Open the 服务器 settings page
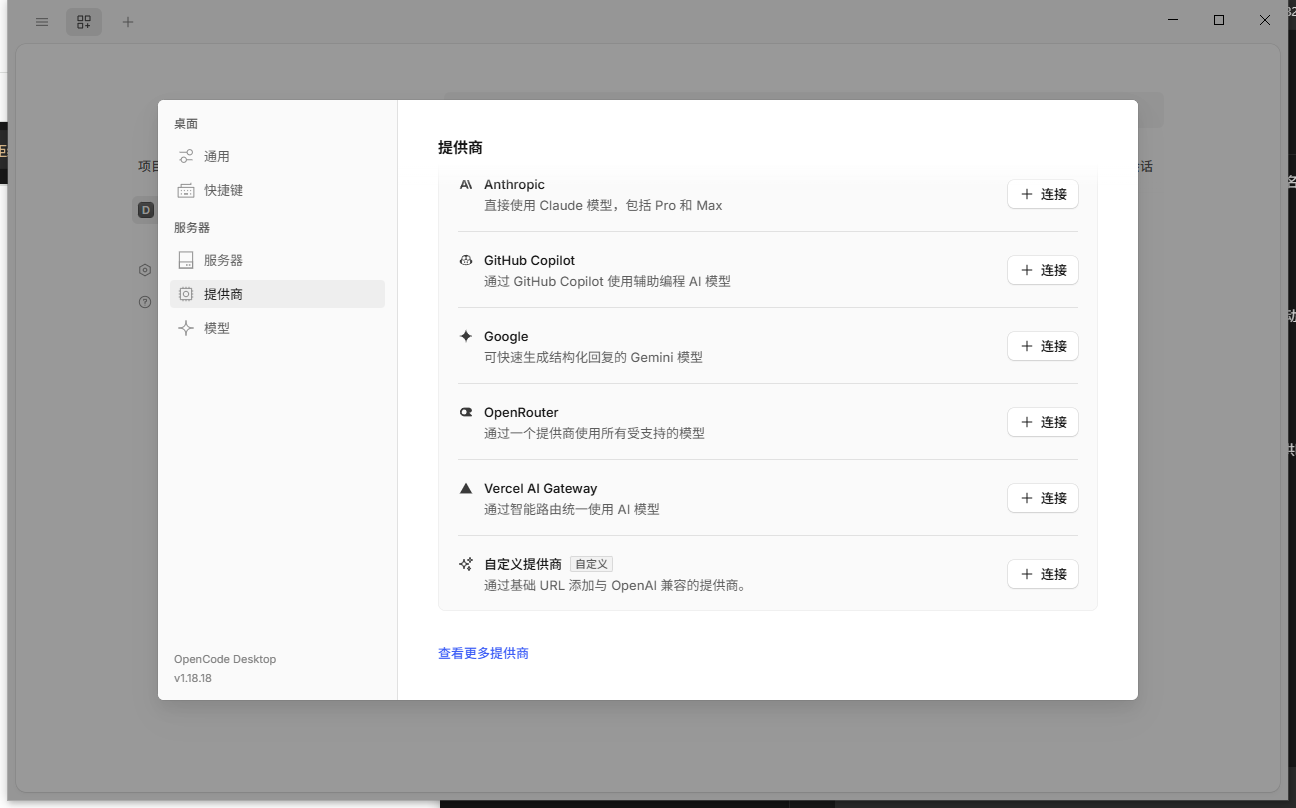 [277, 260]
